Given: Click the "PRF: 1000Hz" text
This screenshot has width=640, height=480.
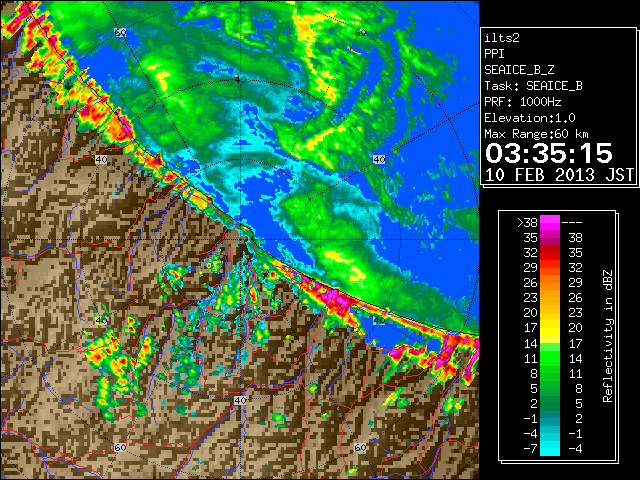Looking at the screenshot, I should pyautogui.click(x=523, y=102).
